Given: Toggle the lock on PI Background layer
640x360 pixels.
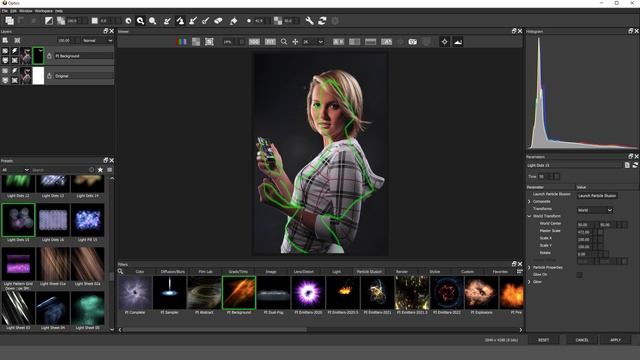Looking at the screenshot, I should 49,56.
